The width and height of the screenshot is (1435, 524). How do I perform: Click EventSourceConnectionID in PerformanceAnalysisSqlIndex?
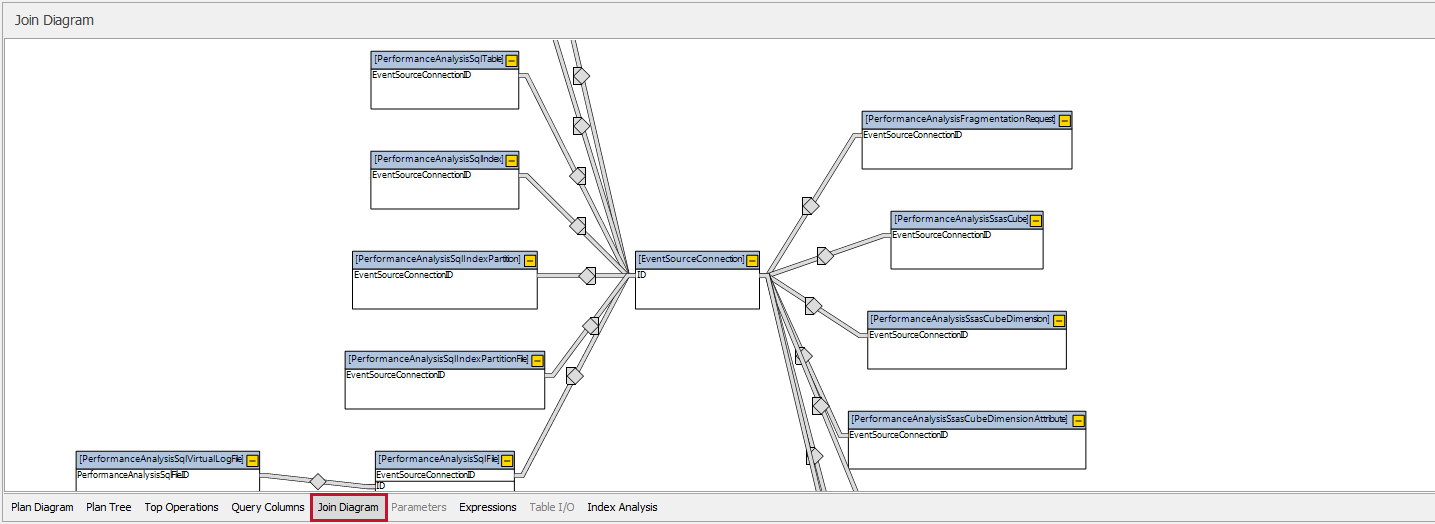422,175
